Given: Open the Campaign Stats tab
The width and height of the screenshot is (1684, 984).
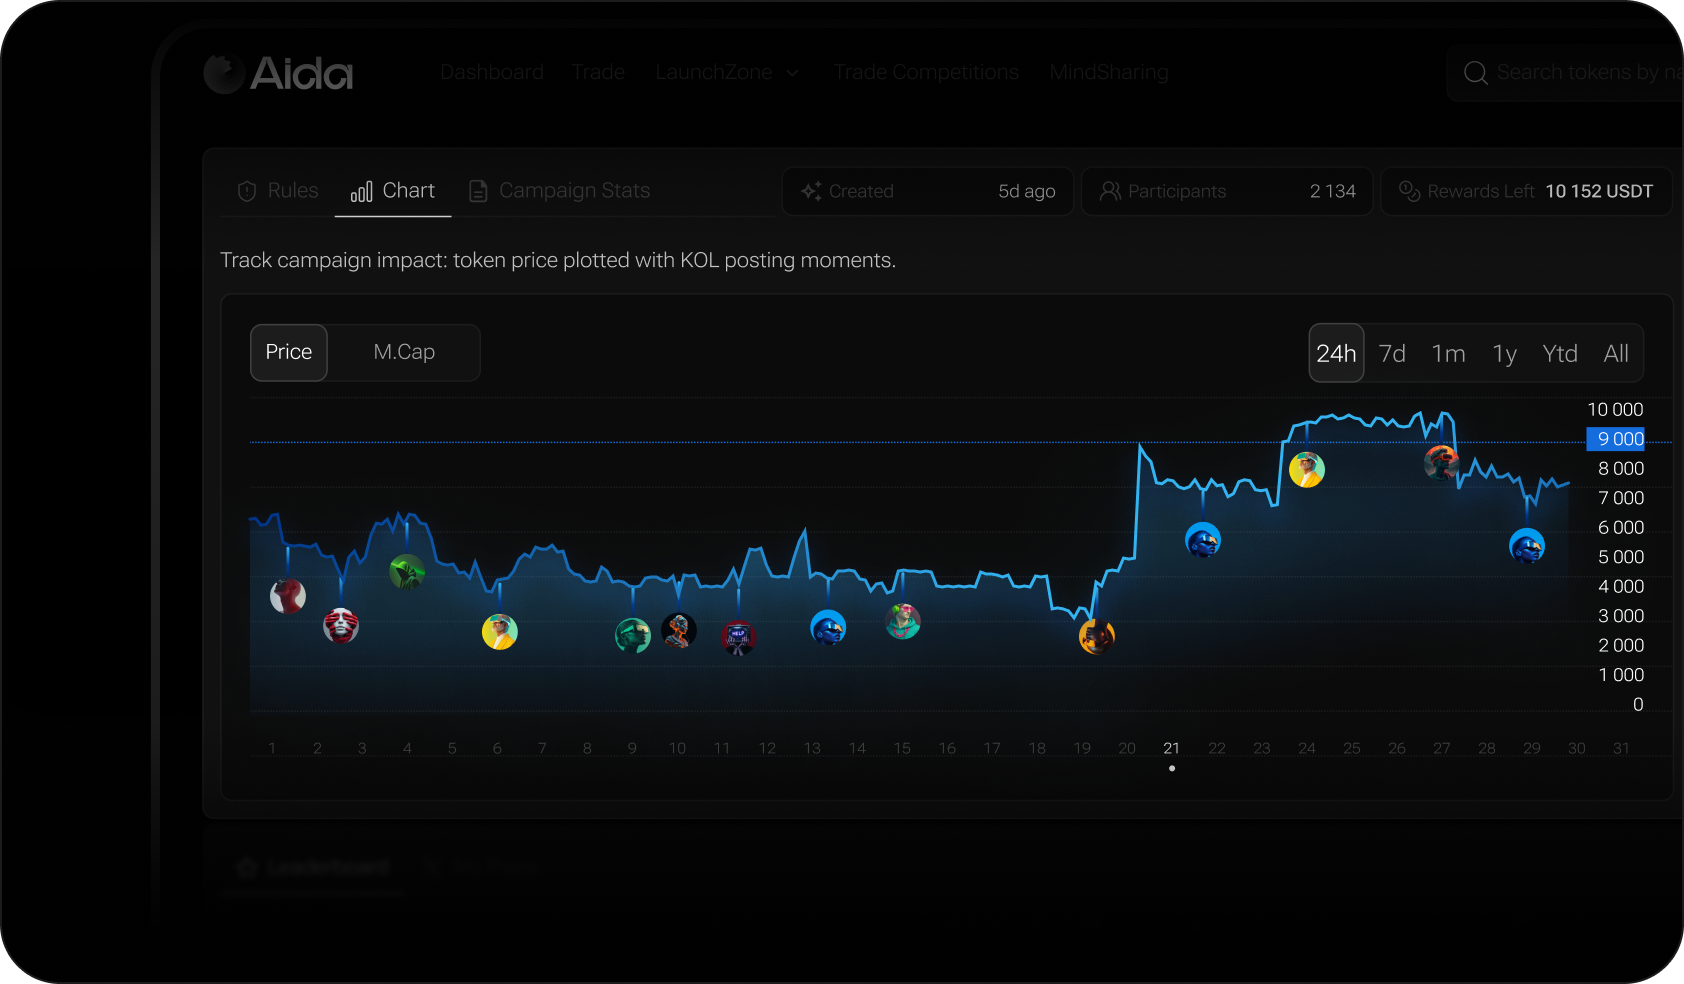Looking at the screenshot, I should coord(574,191).
